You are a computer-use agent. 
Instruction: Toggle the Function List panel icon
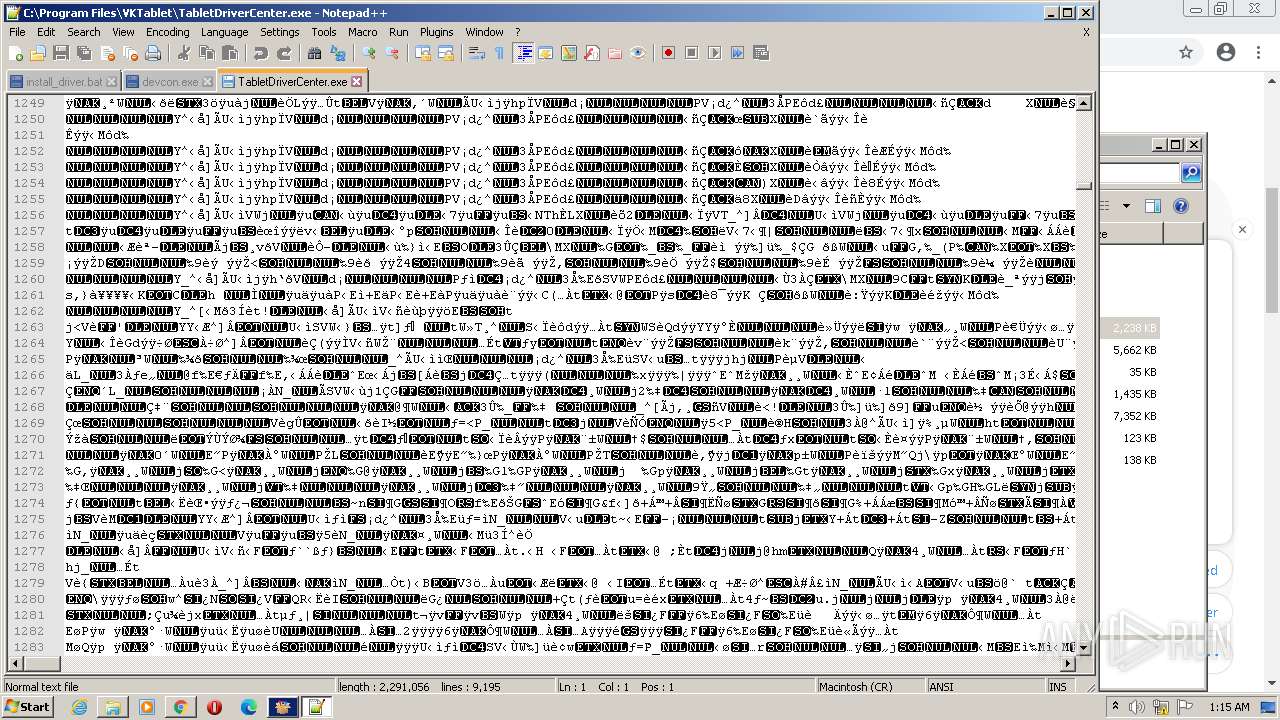(x=592, y=53)
